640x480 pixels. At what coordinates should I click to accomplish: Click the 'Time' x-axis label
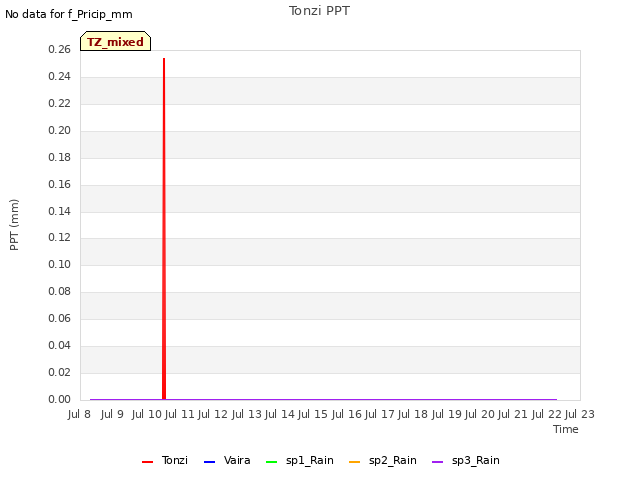click(566, 429)
